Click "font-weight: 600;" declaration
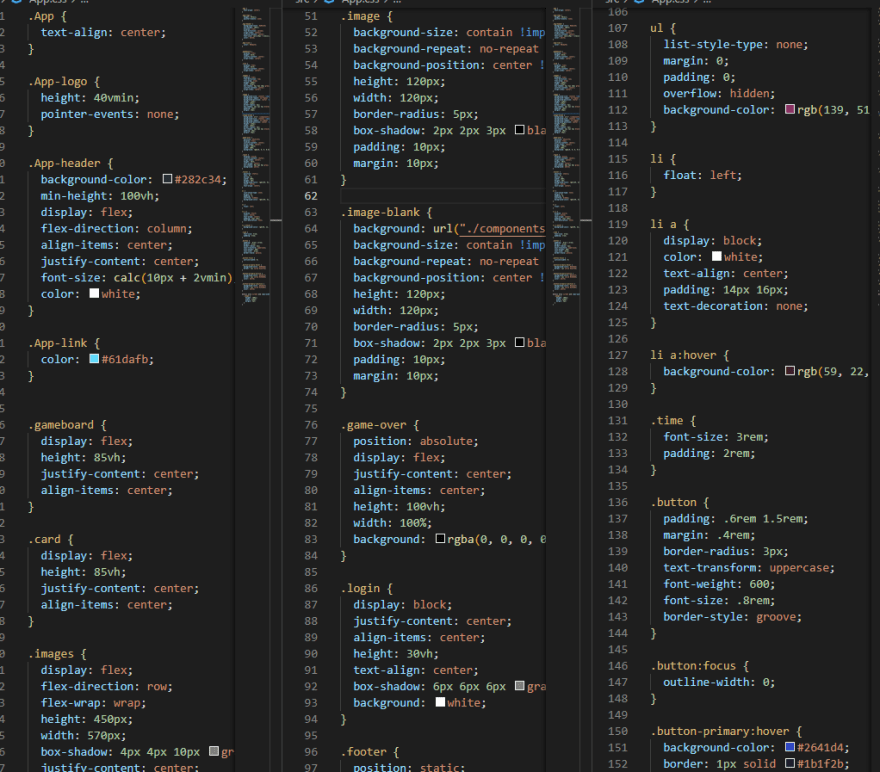Image resolution: width=880 pixels, height=772 pixels. (x=719, y=584)
